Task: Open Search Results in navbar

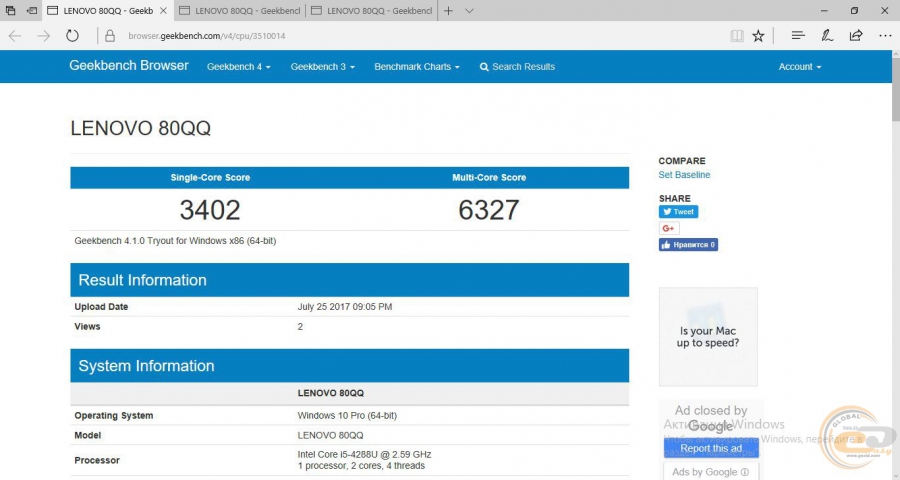Action: tap(517, 67)
